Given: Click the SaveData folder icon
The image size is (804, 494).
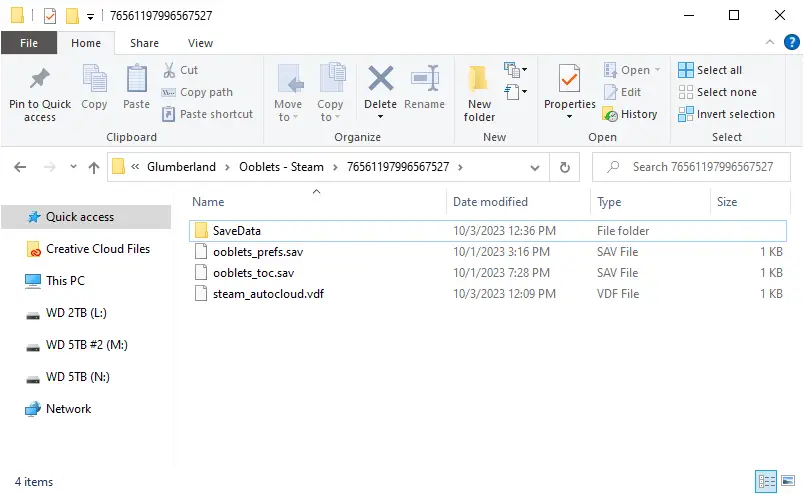Looking at the screenshot, I should point(202,231).
